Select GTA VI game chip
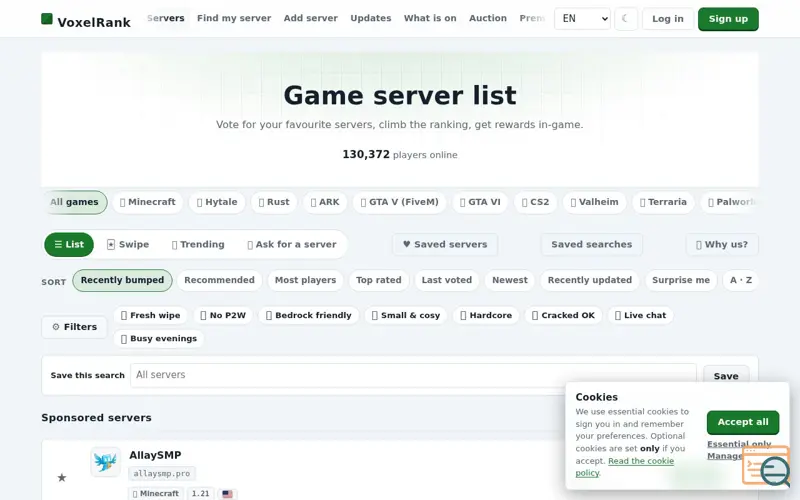 [480, 202]
